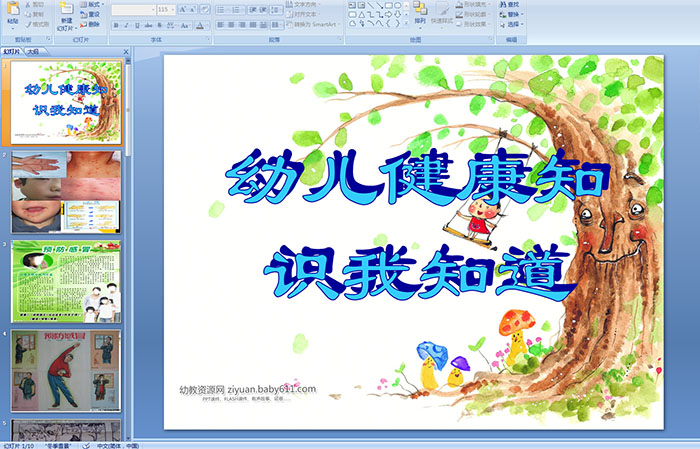This screenshot has width=700, height=449.
Task: Open the Text Direction (文字方向) menu
Action: 303,4
